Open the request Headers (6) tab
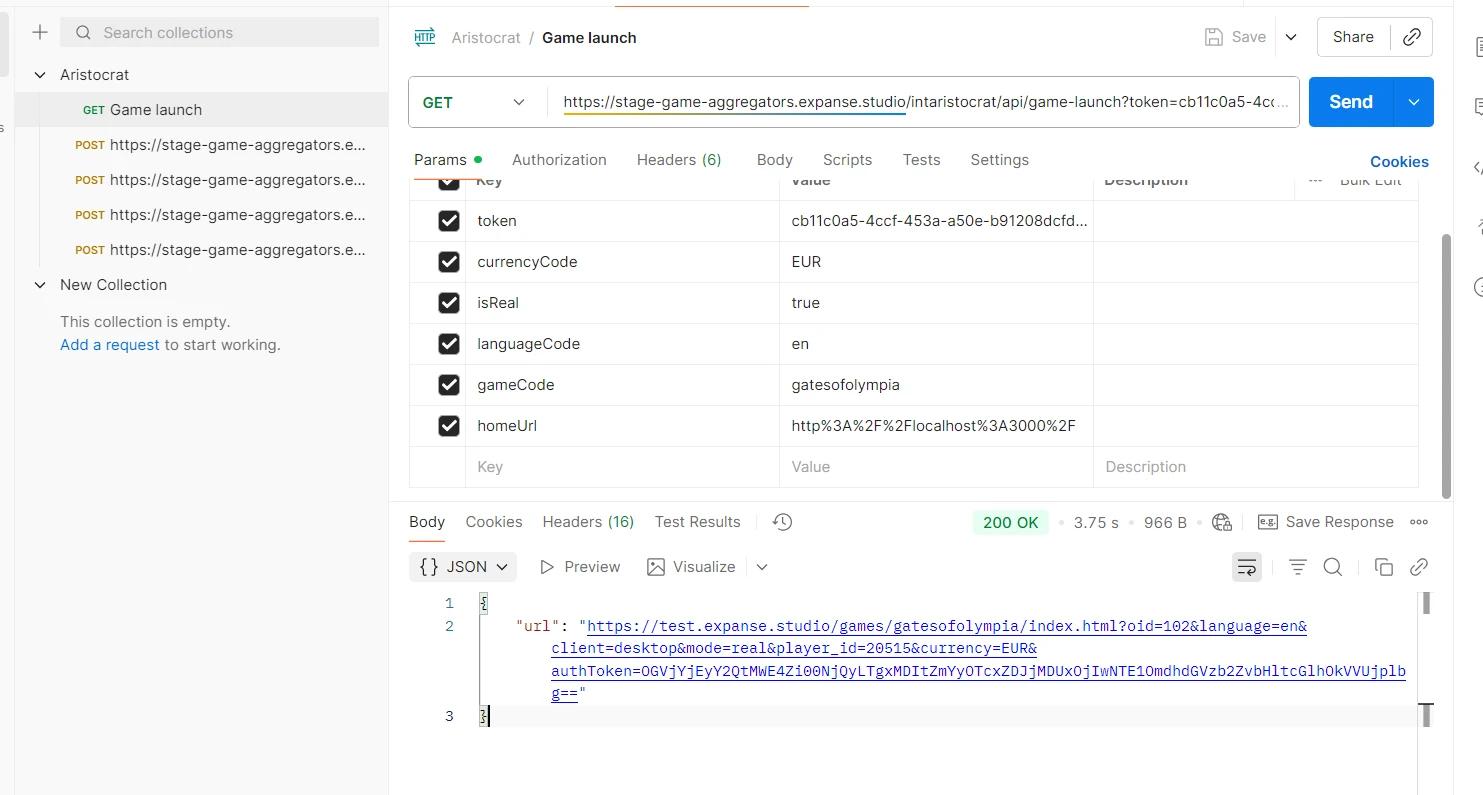Image resolution: width=1483 pixels, height=795 pixels. pos(679,160)
